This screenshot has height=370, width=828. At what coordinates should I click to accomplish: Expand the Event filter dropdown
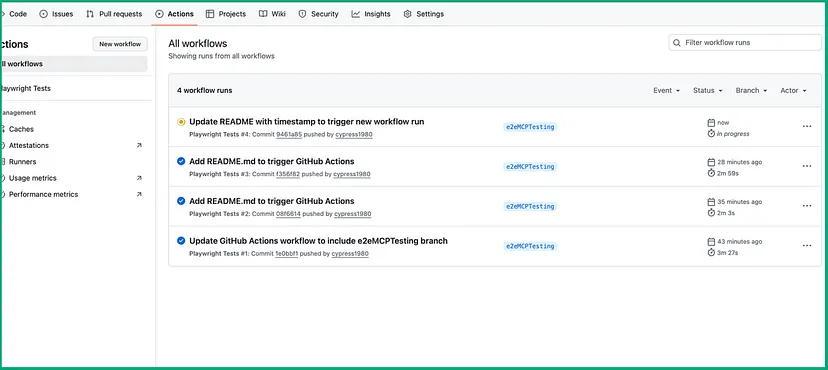[x=666, y=91]
